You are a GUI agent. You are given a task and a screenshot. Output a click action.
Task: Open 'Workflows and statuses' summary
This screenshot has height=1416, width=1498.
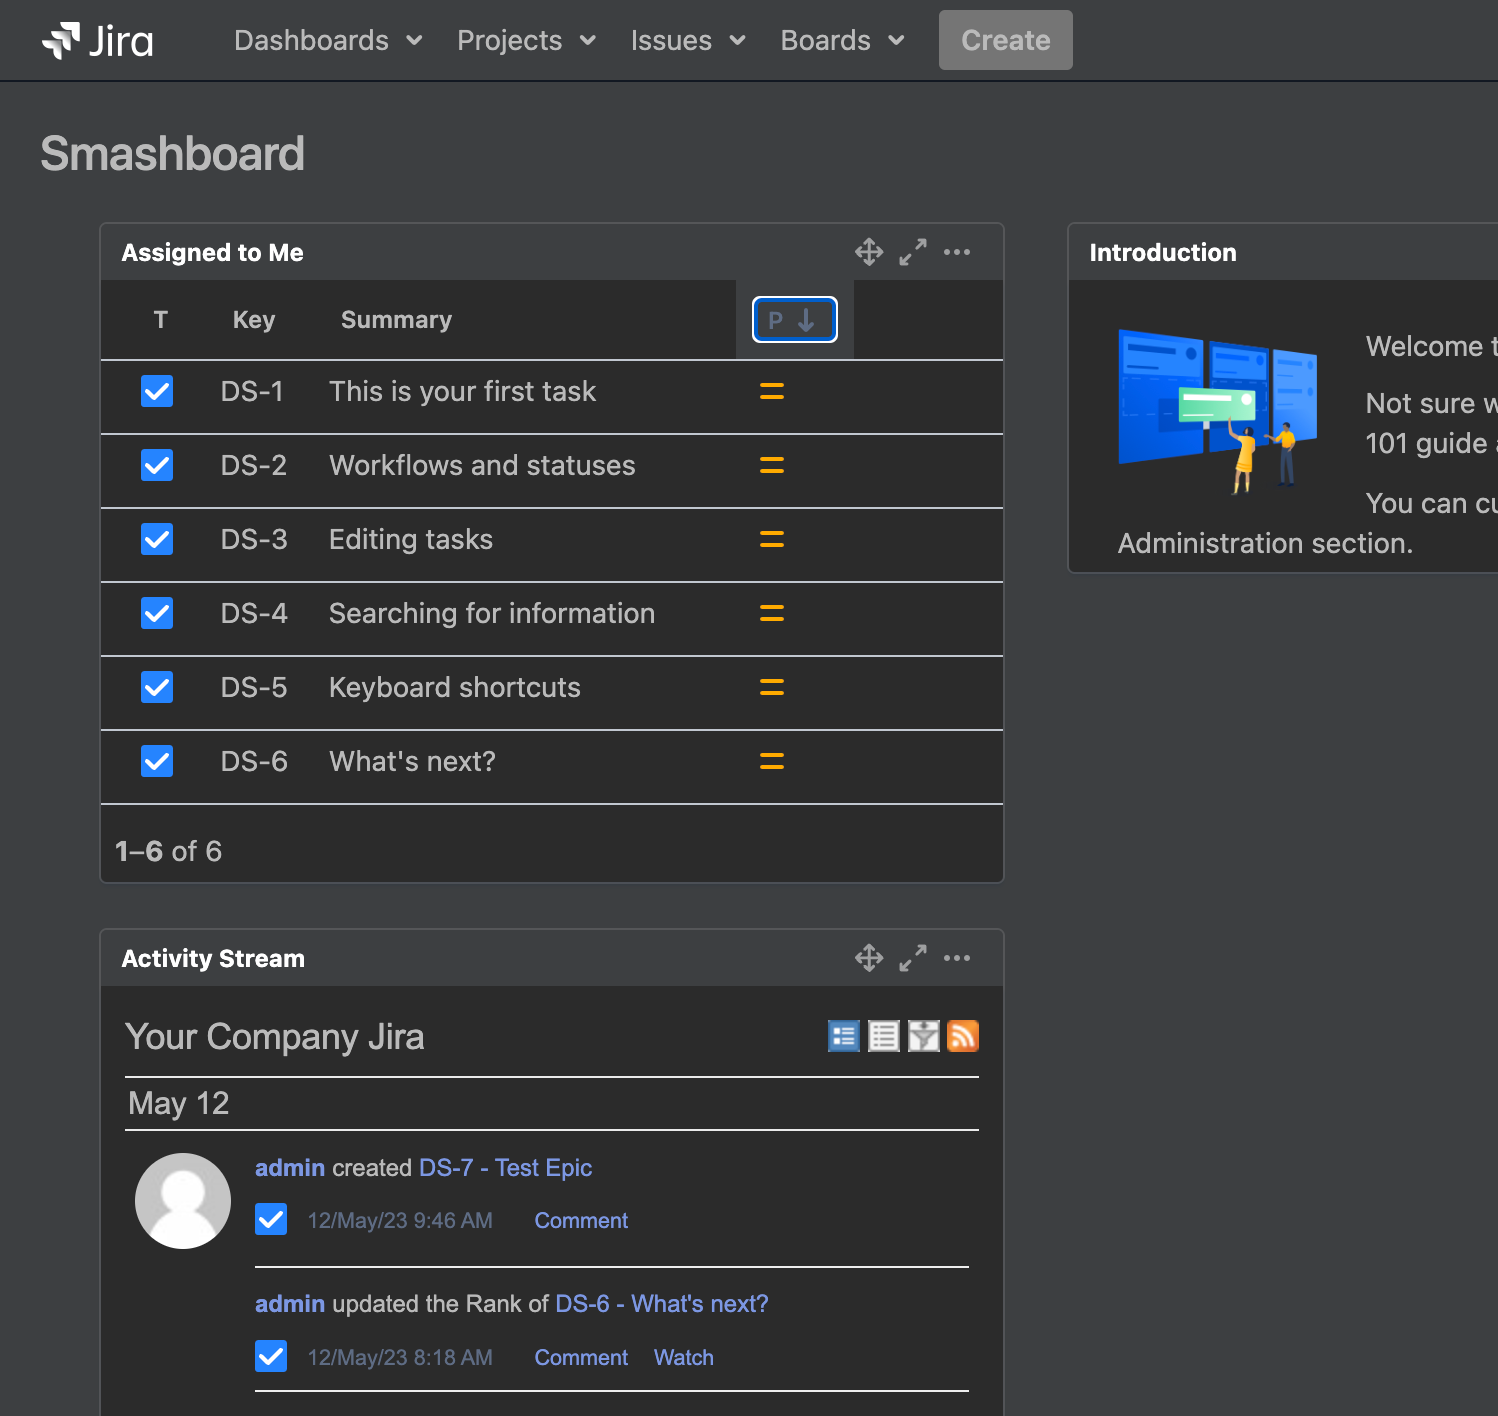pyautogui.click(x=482, y=465)
